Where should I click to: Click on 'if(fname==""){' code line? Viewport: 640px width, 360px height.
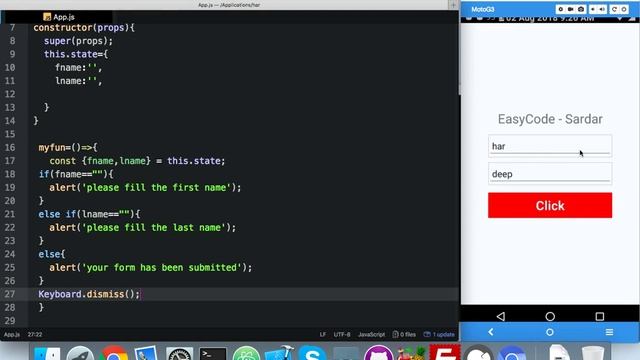[x=76, y=174]
